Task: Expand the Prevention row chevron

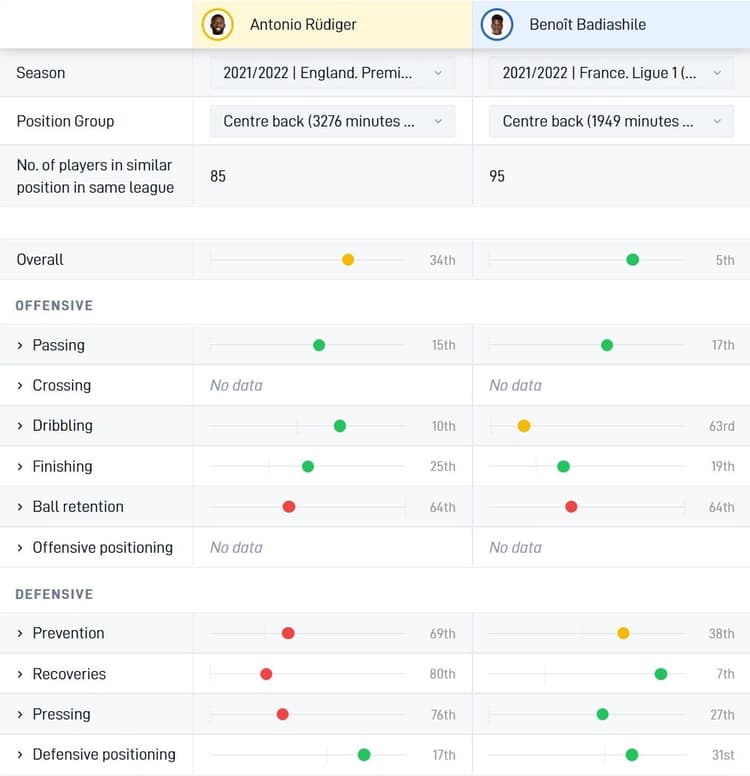Action: pos(20,633)
